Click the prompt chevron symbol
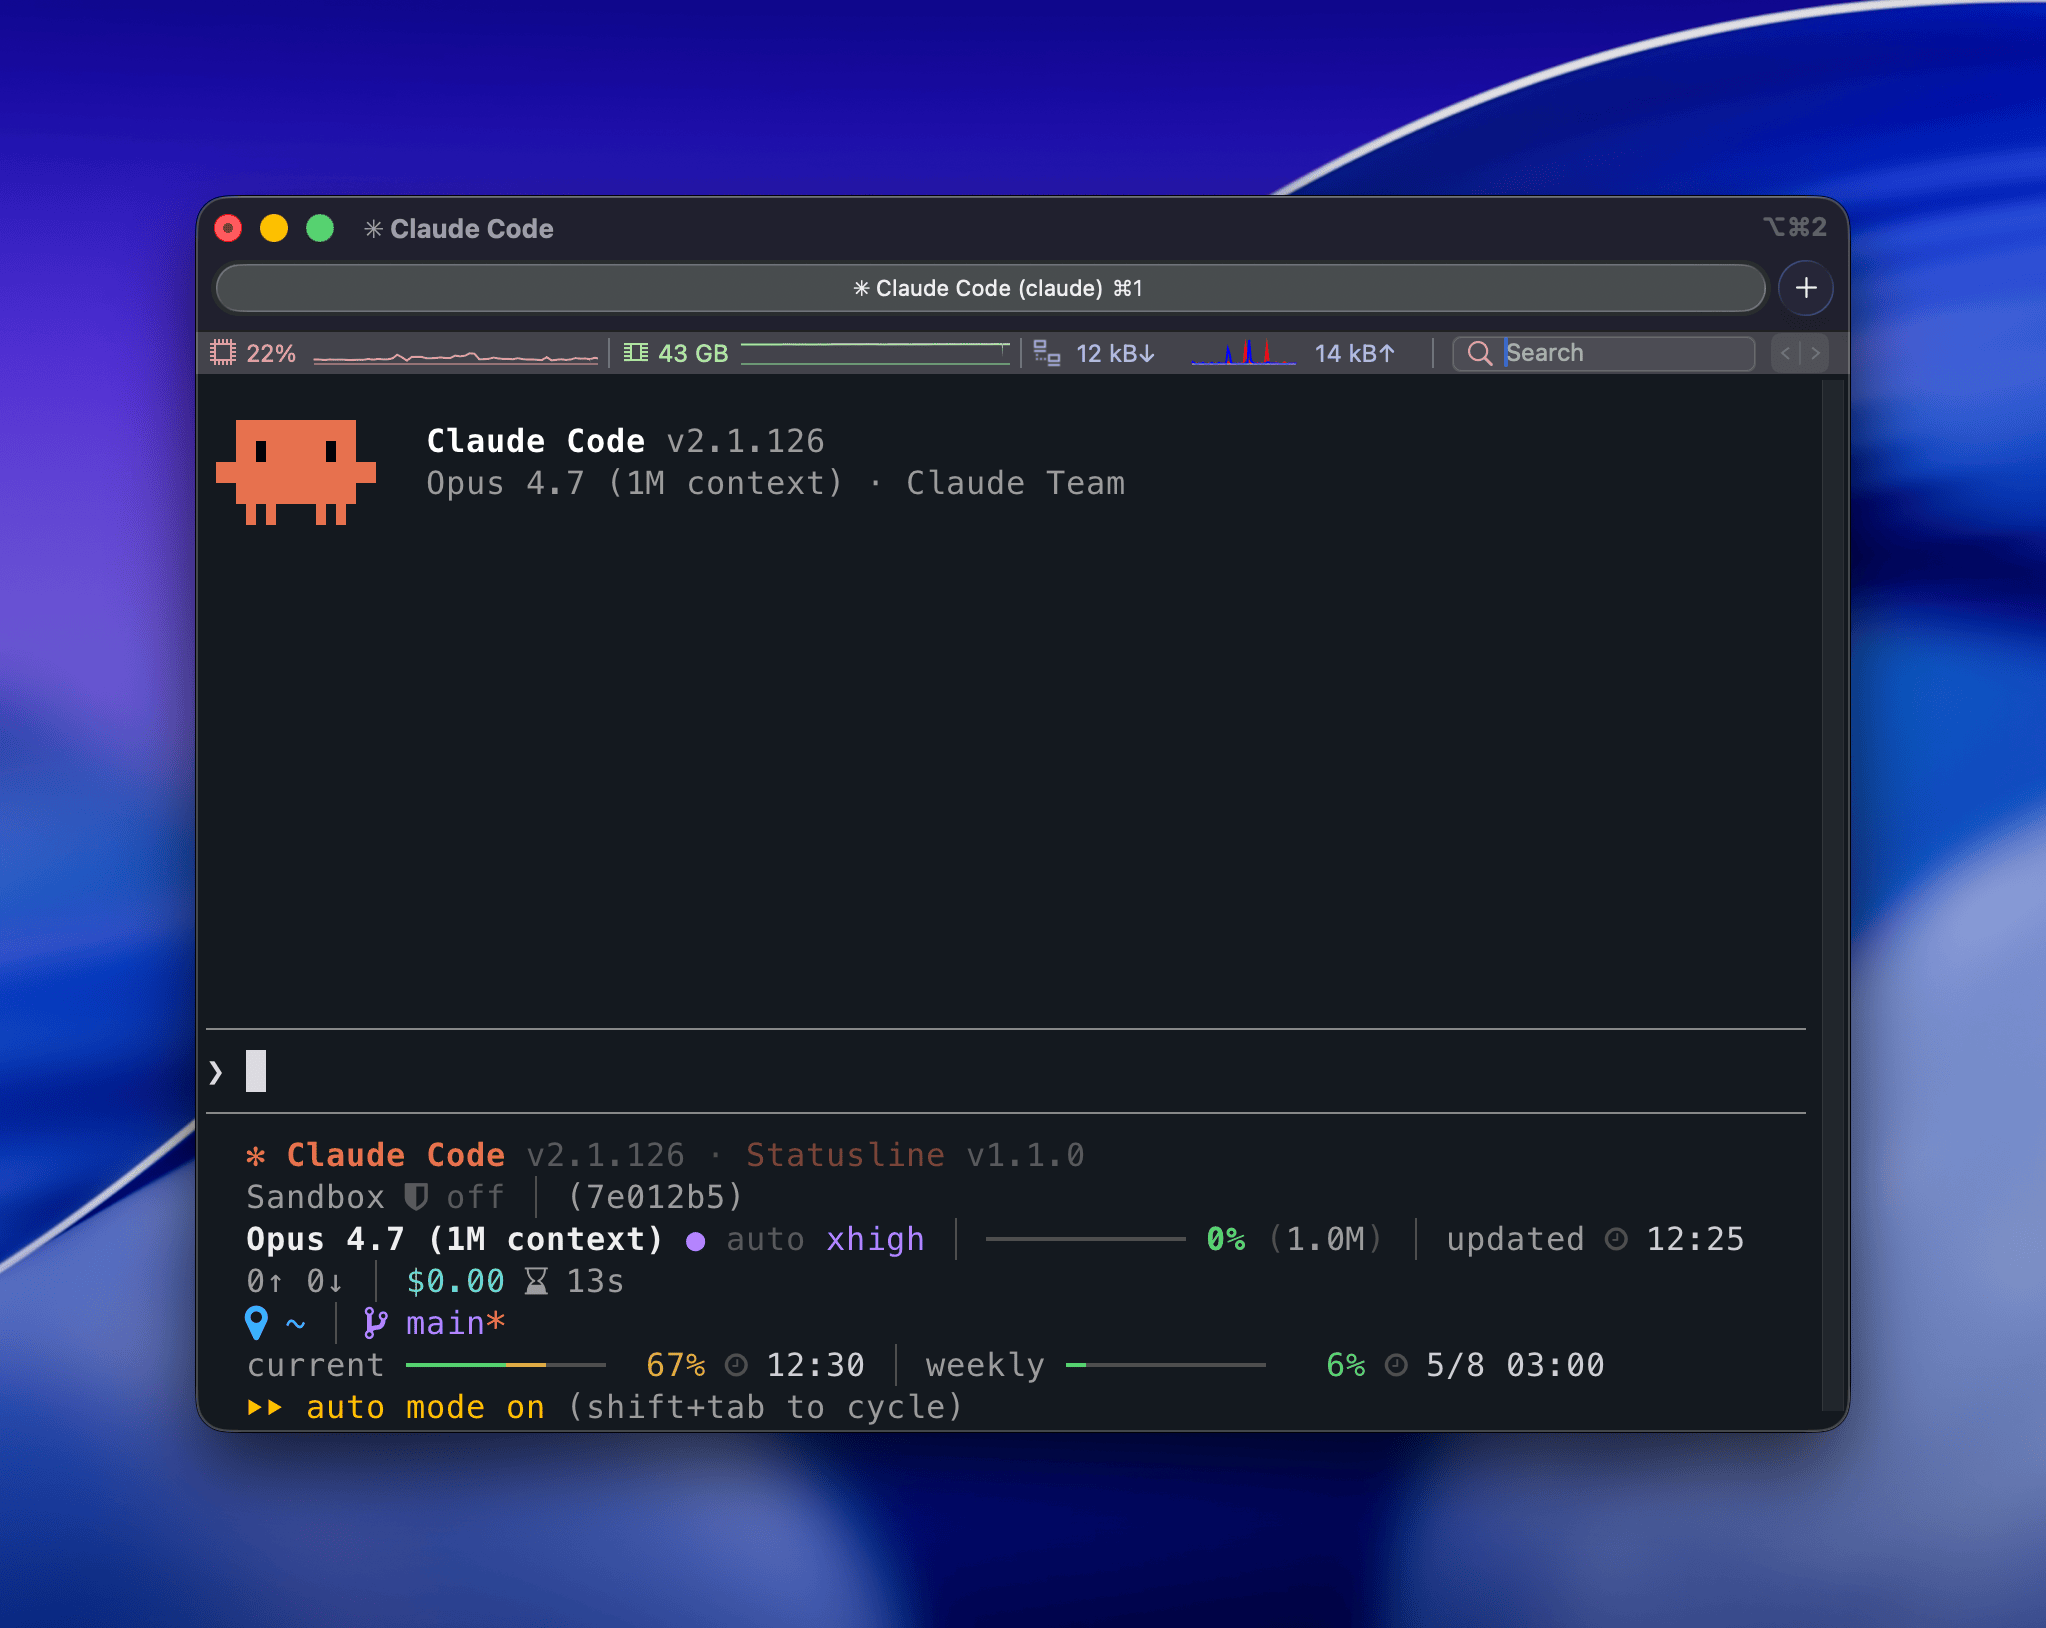 tap(216, 1072)
